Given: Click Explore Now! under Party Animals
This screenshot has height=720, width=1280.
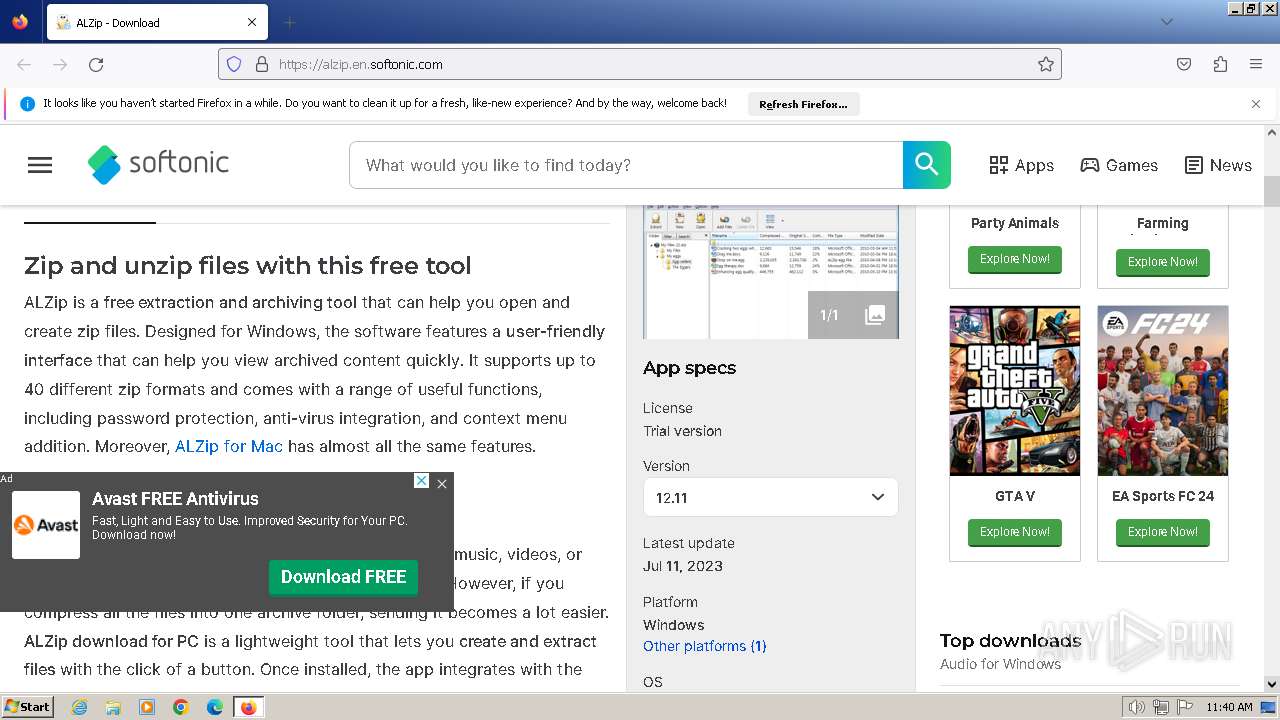Looking at the screenshot, I should coord(1014,259).
